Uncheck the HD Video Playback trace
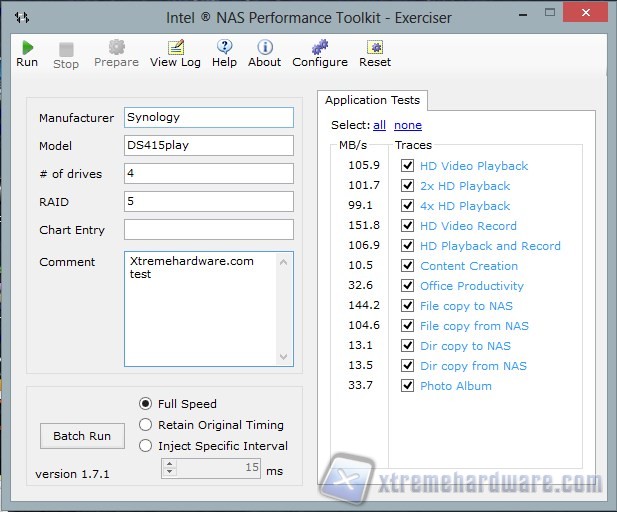The height and width of the screenshot is (512, 617). coord(407,166)
